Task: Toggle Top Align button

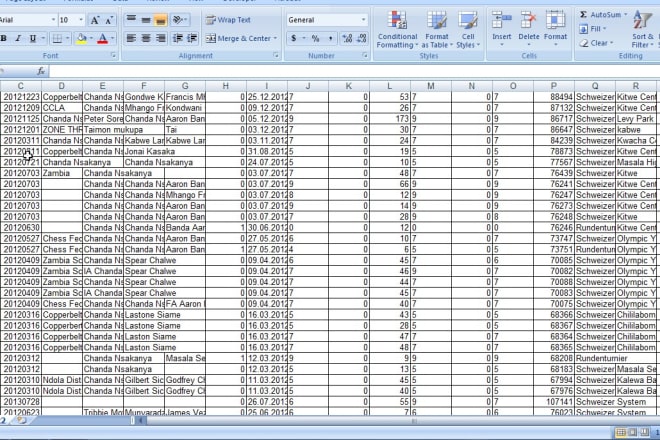Action: pos(131,20)
